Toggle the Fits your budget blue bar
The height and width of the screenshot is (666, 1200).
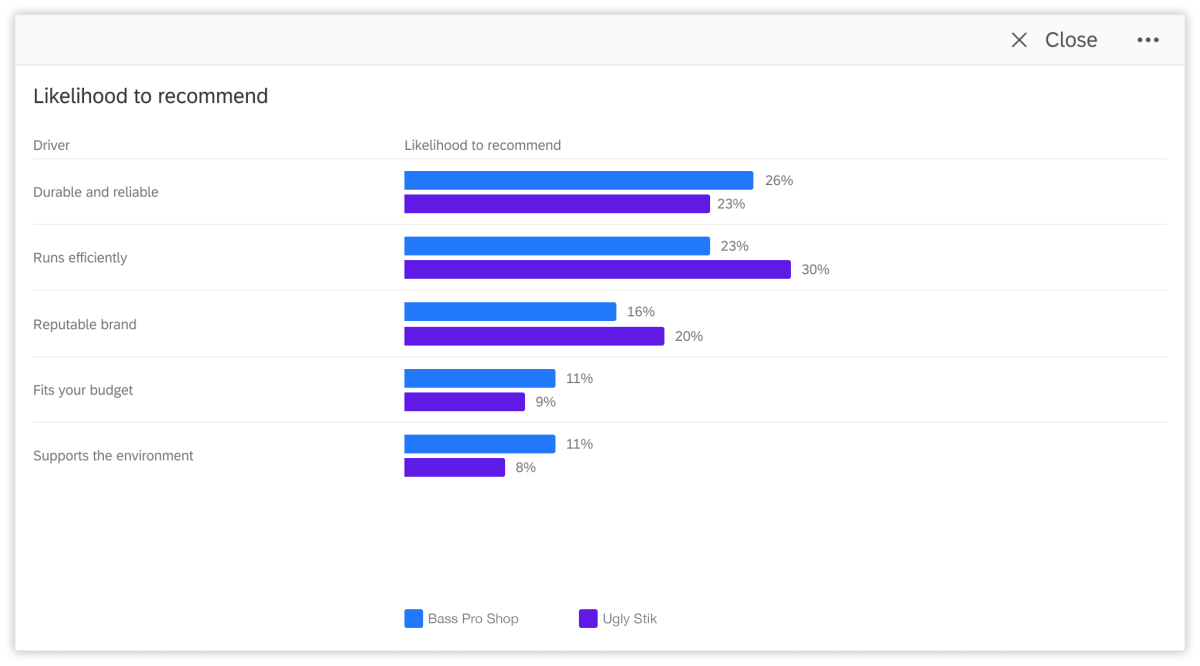(479, 378)
